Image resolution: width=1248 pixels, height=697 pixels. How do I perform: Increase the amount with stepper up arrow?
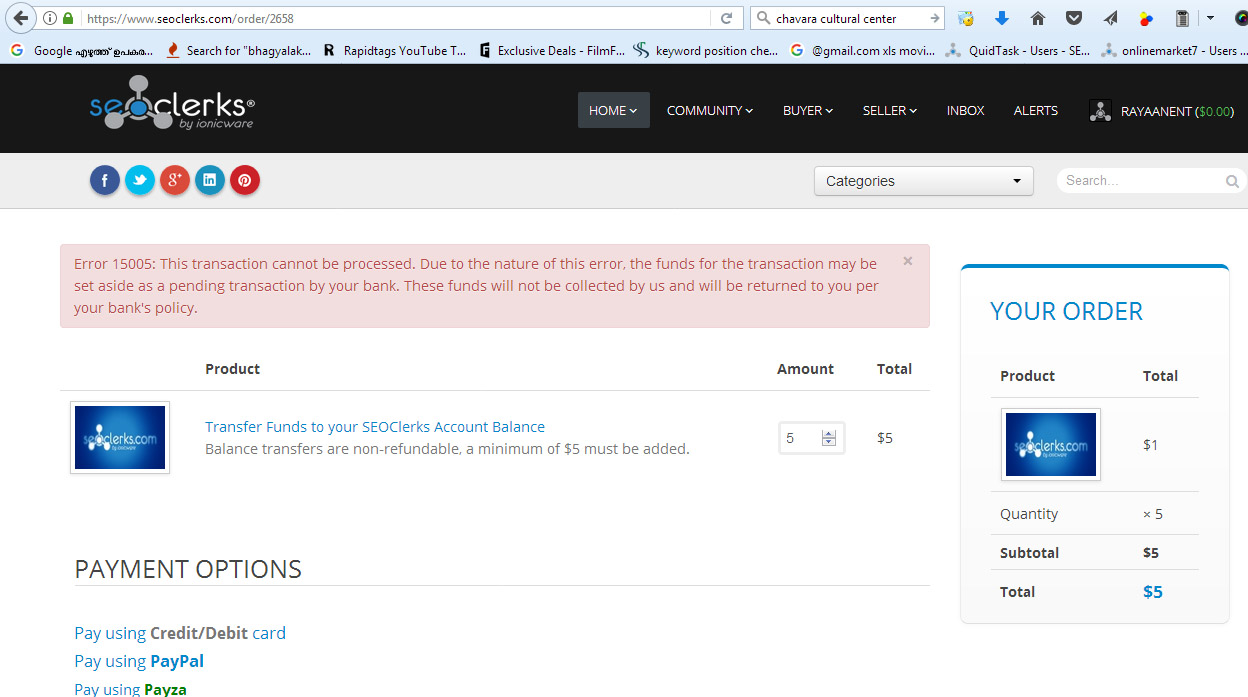[828, 434]
